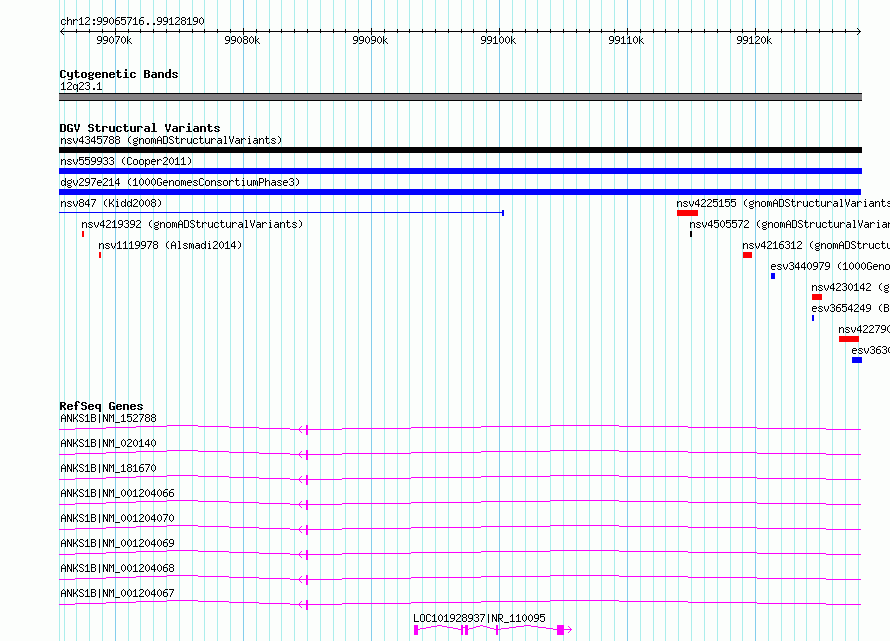This screenshot has height=641, width=890.
Task: Click the 99120k ruler tick label
Action: point(754,40)
